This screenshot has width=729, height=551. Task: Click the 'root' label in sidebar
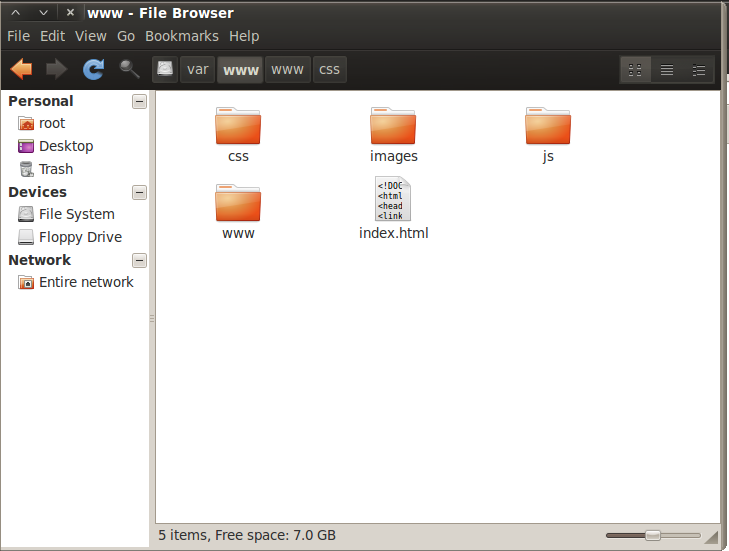[52, 124]
